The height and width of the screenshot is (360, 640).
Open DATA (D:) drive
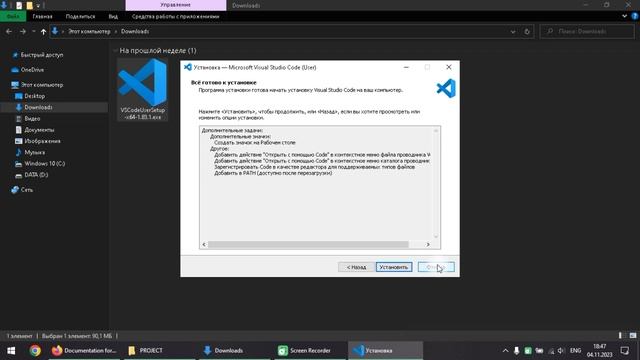(x=32, y=175)
